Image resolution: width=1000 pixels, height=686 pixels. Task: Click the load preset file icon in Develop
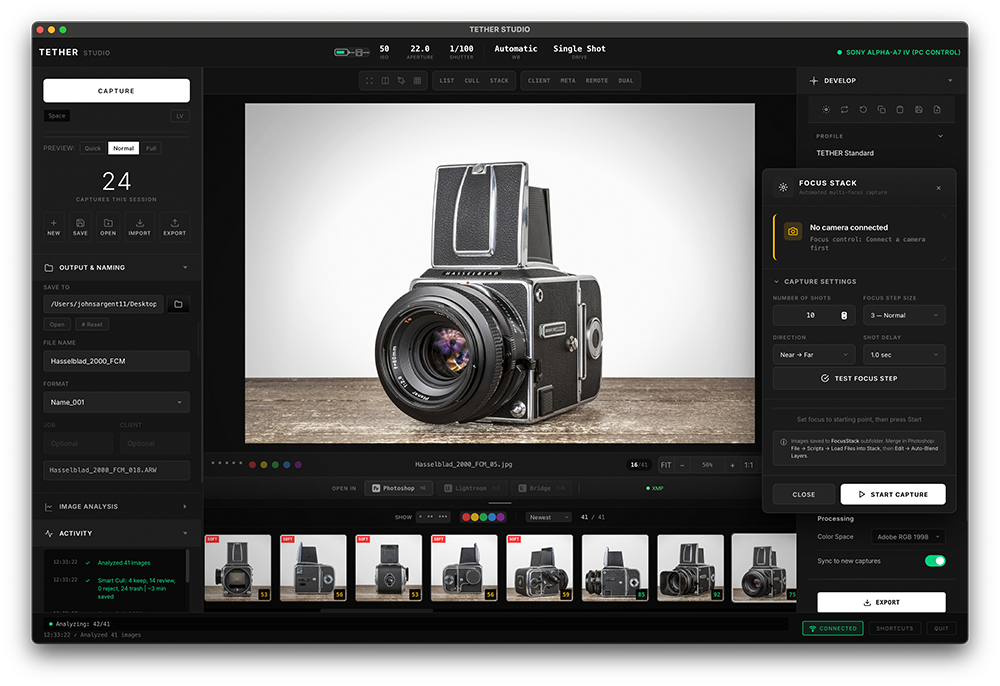tap(937, 110)
